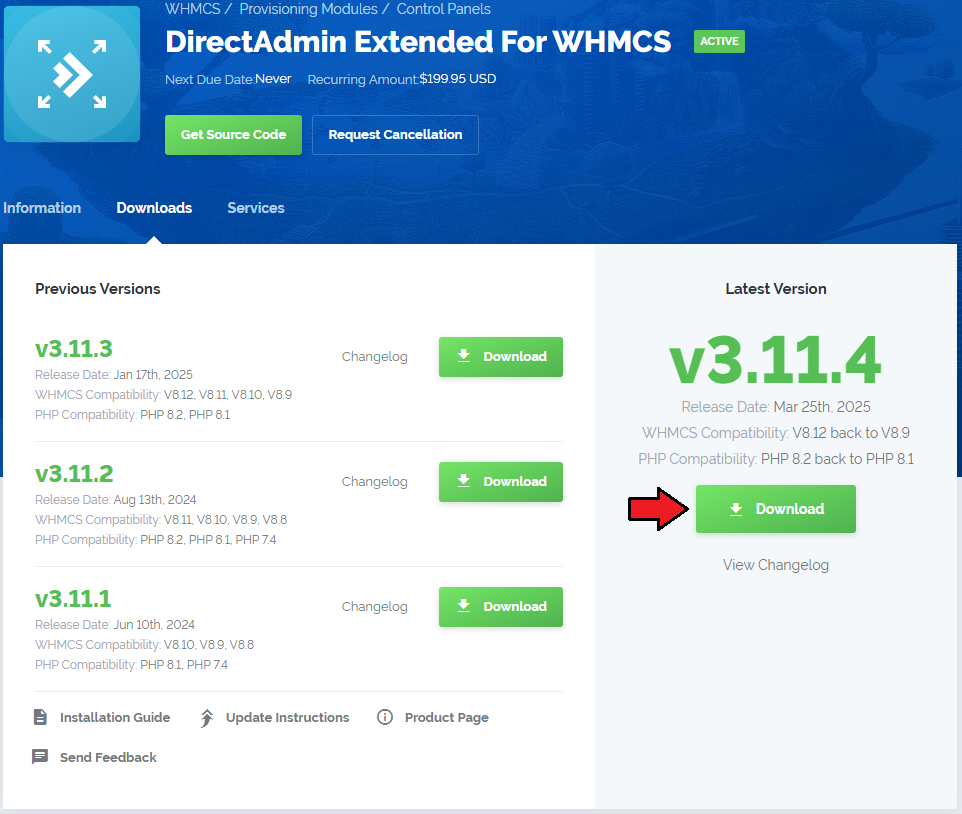This screenshot has height=814, width=962.
Task: Click the v3.11.1 version heading
Action: pyautogui.click(x=73, y=599)
